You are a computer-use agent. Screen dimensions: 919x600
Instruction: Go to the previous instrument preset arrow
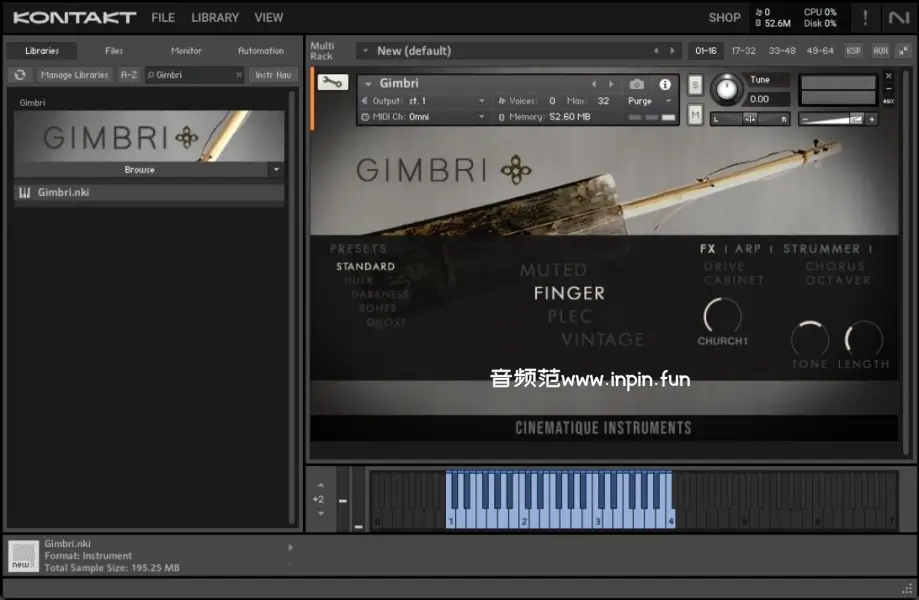pos(594,84)
